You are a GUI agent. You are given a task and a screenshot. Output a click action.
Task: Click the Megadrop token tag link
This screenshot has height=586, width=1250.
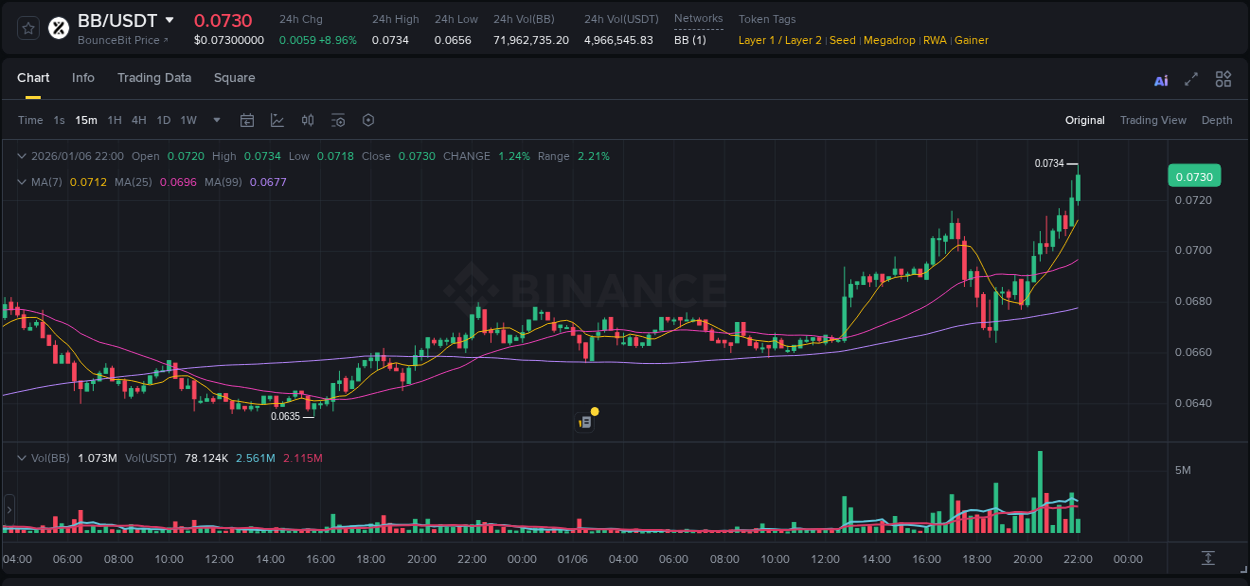point(889,40)
